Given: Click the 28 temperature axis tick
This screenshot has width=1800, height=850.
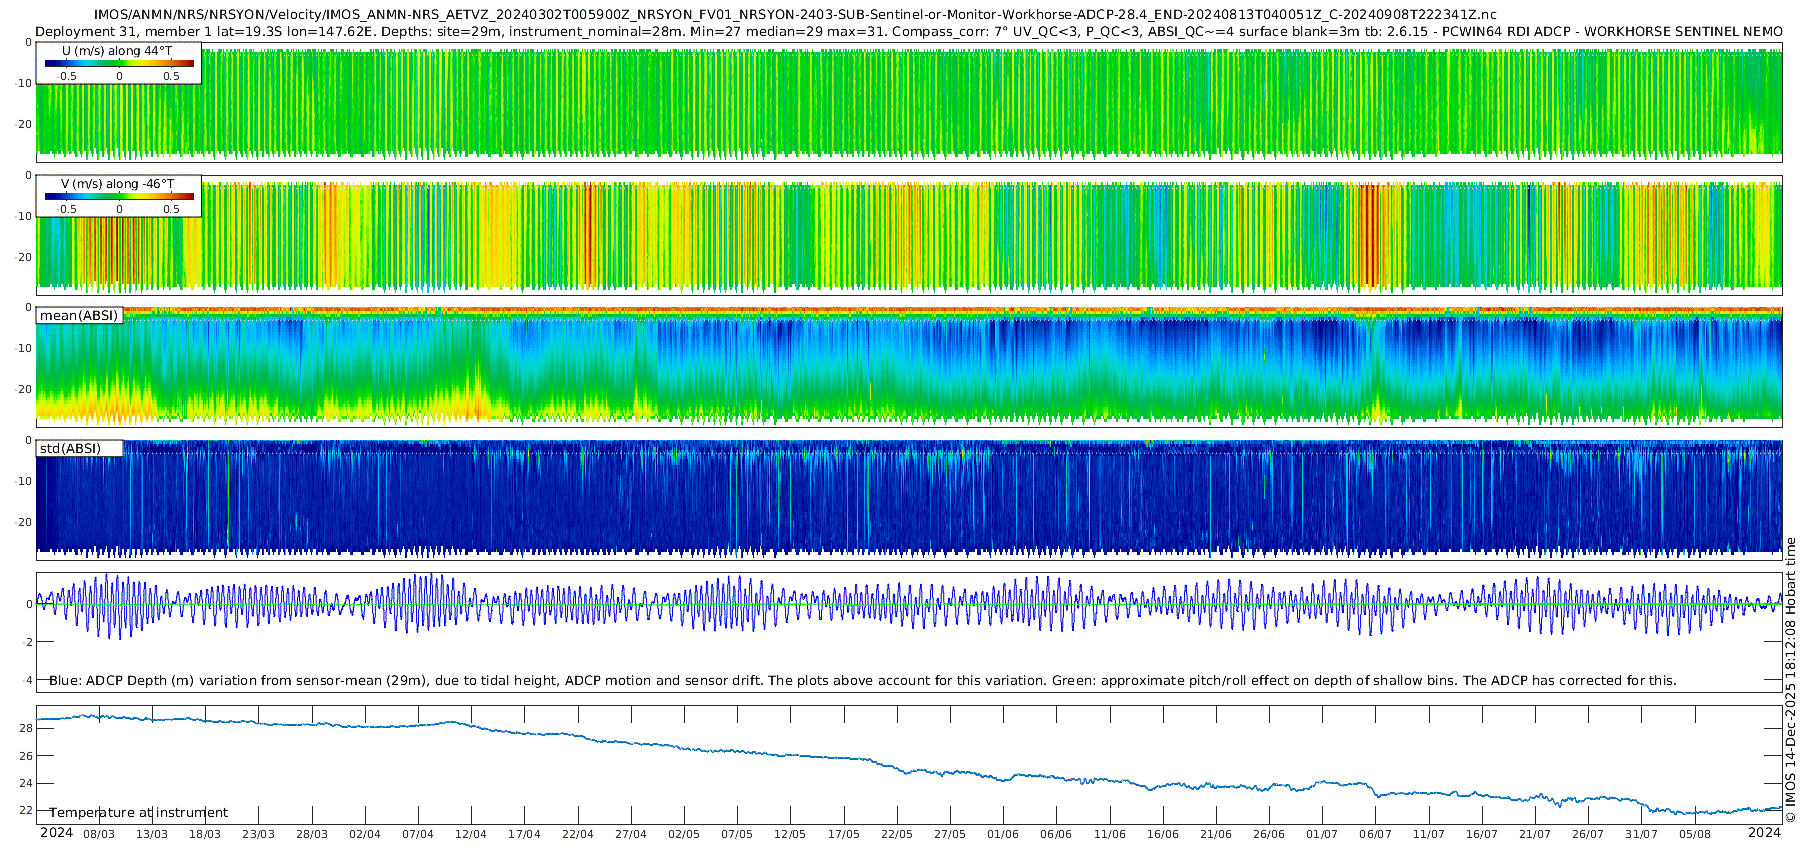Looking at the screenshot, I should [26, 728].
